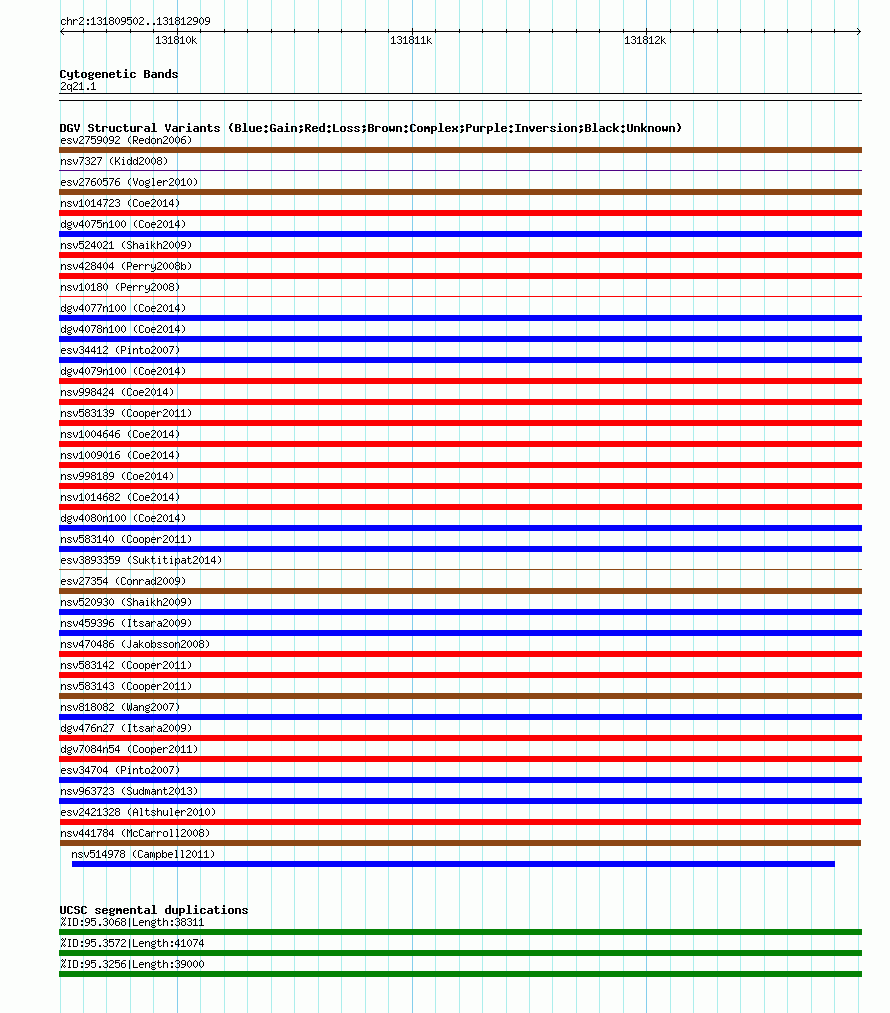This screenshot has height=1013, width=890.
Task: Select esv2421328 (Altshuler2010) label
Action: click(x=138, y=812)
